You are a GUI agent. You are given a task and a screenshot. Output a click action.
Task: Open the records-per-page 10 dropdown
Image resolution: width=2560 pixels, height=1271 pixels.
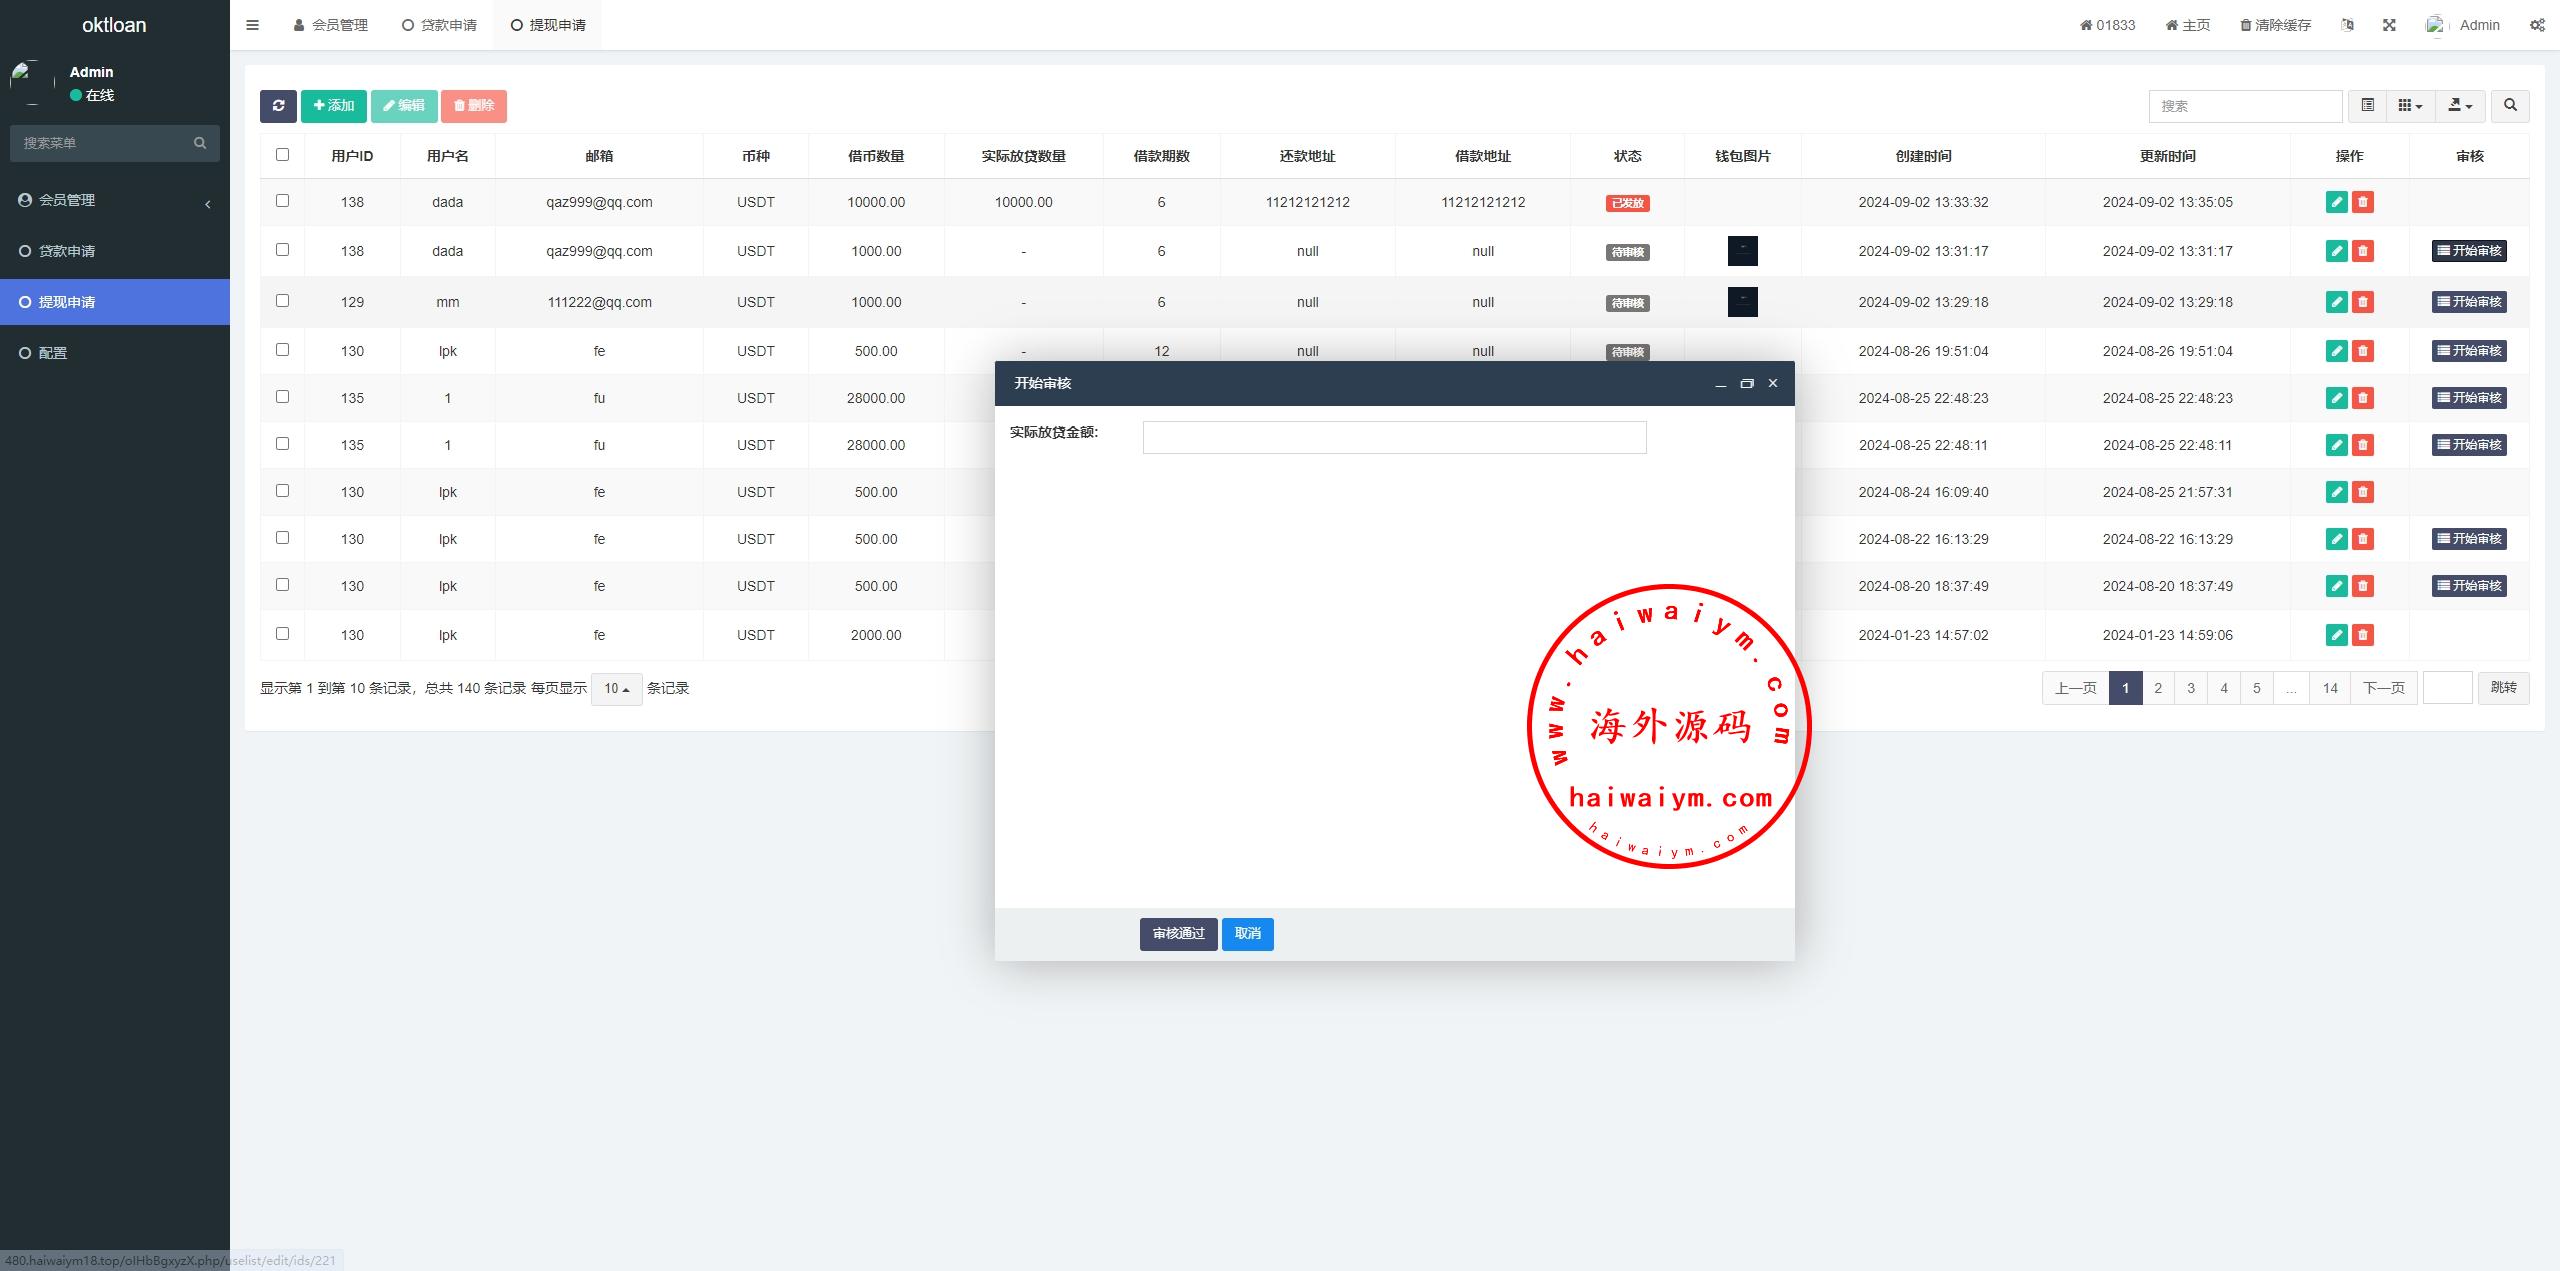(616, 689)
